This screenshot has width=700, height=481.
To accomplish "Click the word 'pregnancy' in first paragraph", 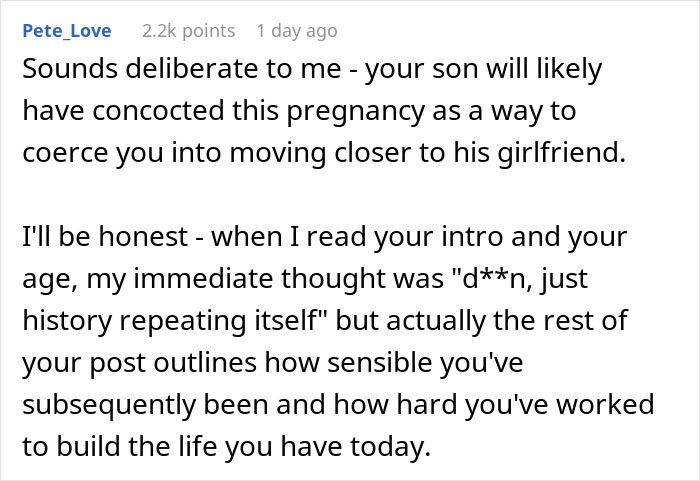I will pyautogui.click(x=356, y=112).
